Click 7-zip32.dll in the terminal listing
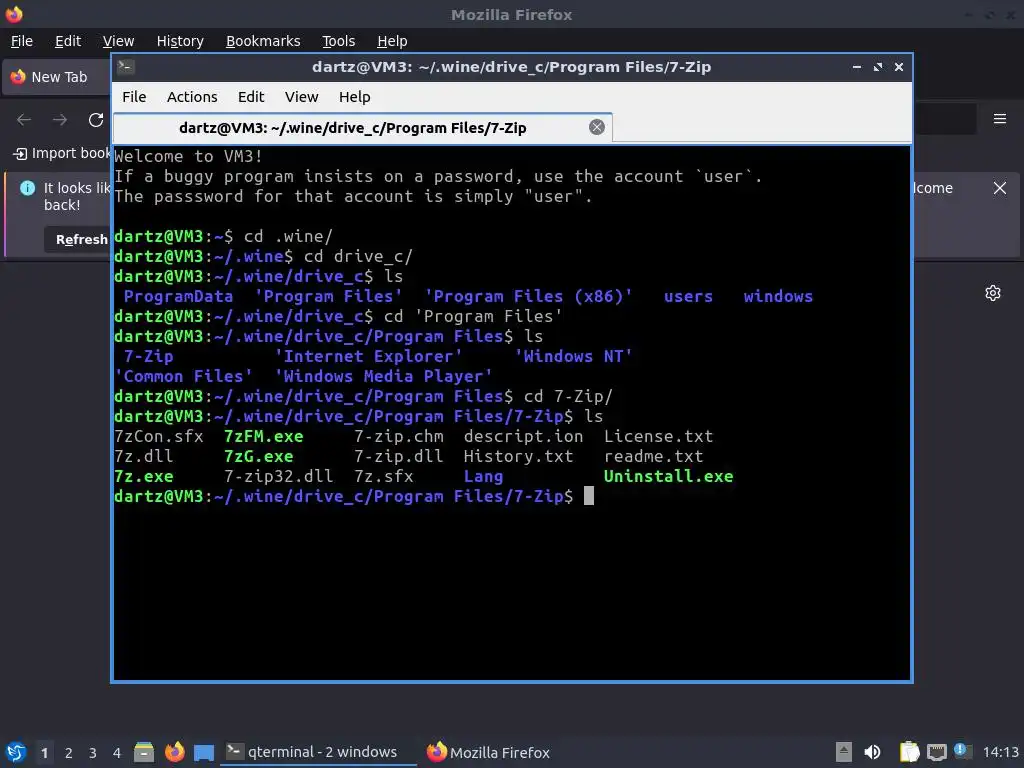 point(278,476)
